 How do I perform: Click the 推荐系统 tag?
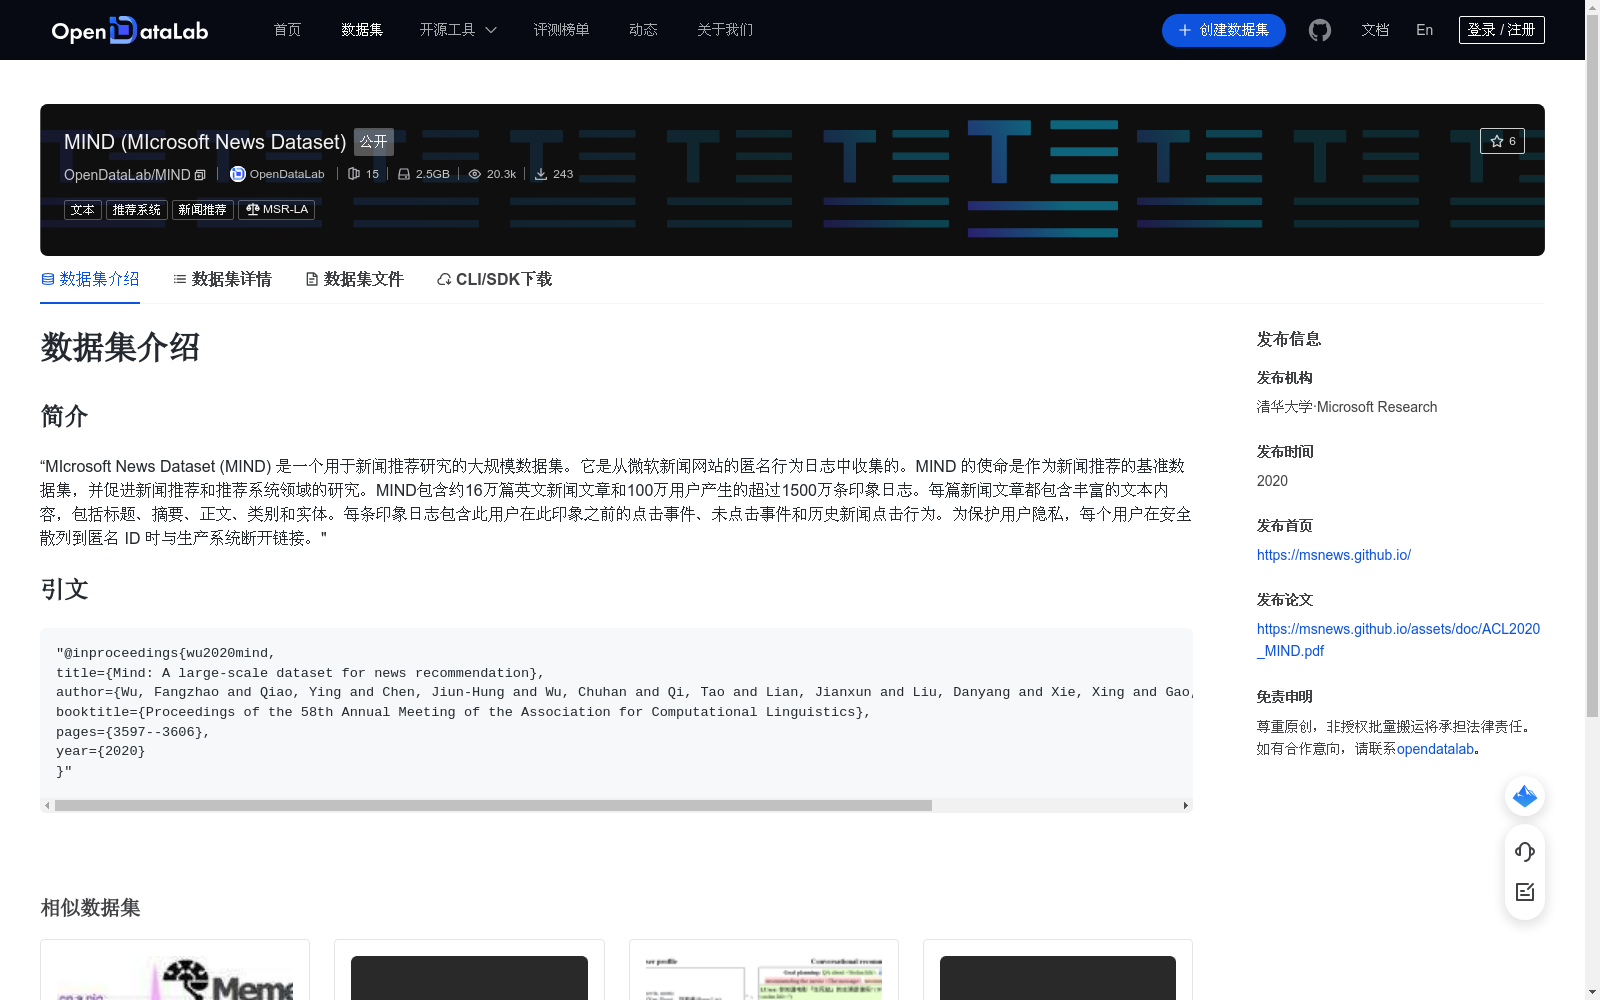point(137,210)
